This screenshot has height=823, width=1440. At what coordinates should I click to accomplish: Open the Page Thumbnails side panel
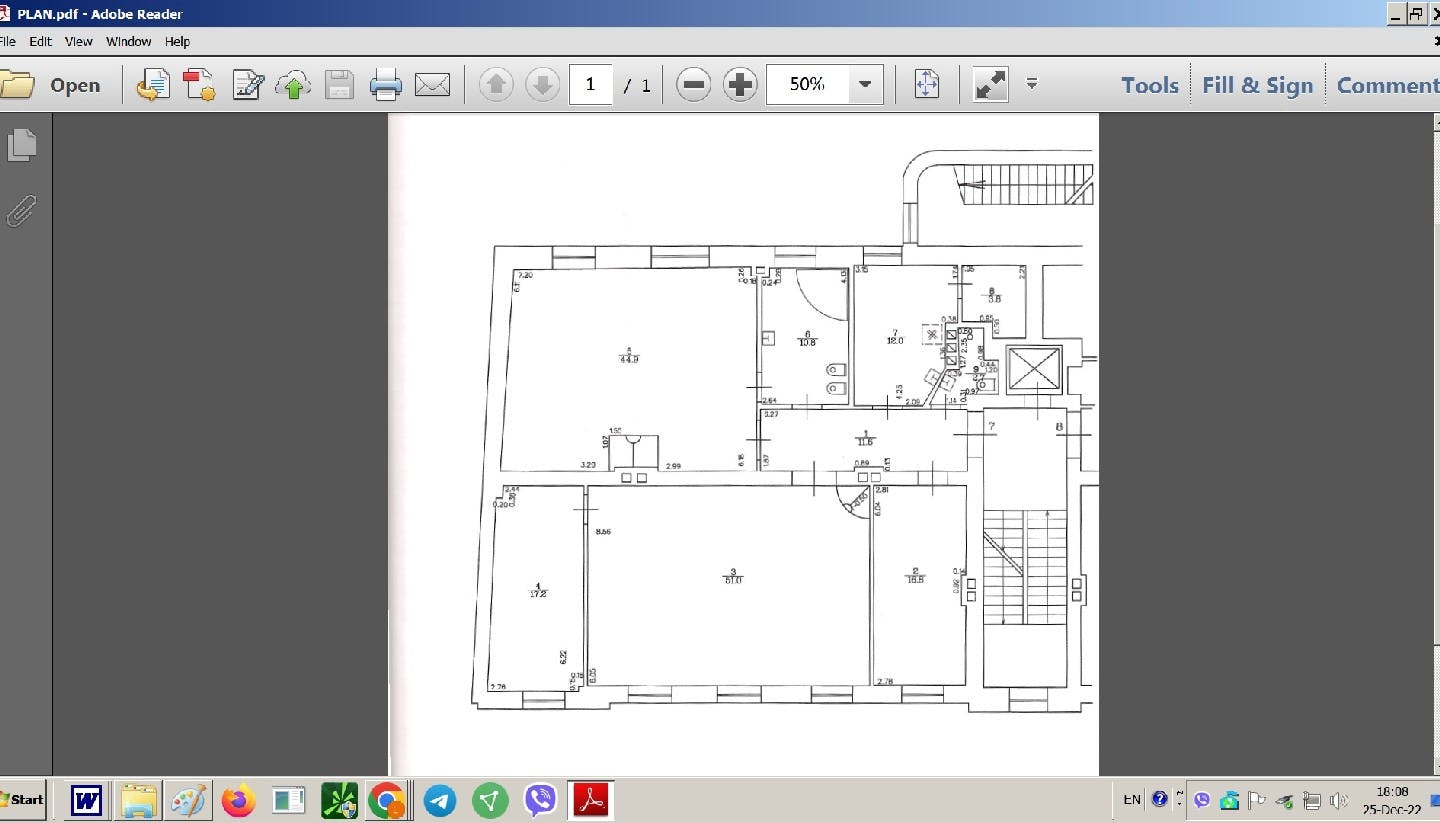tap(21, 145)
